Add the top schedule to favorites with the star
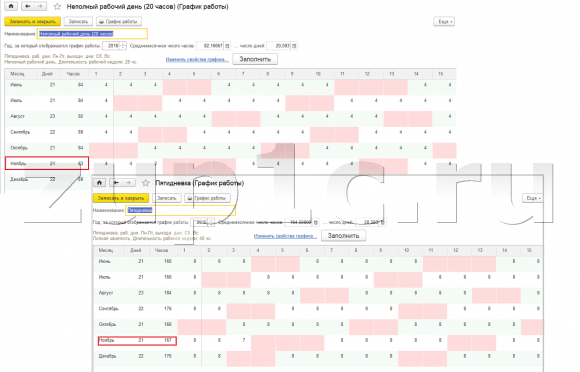Viewport: 580px width, 372px height. point(57,7)
